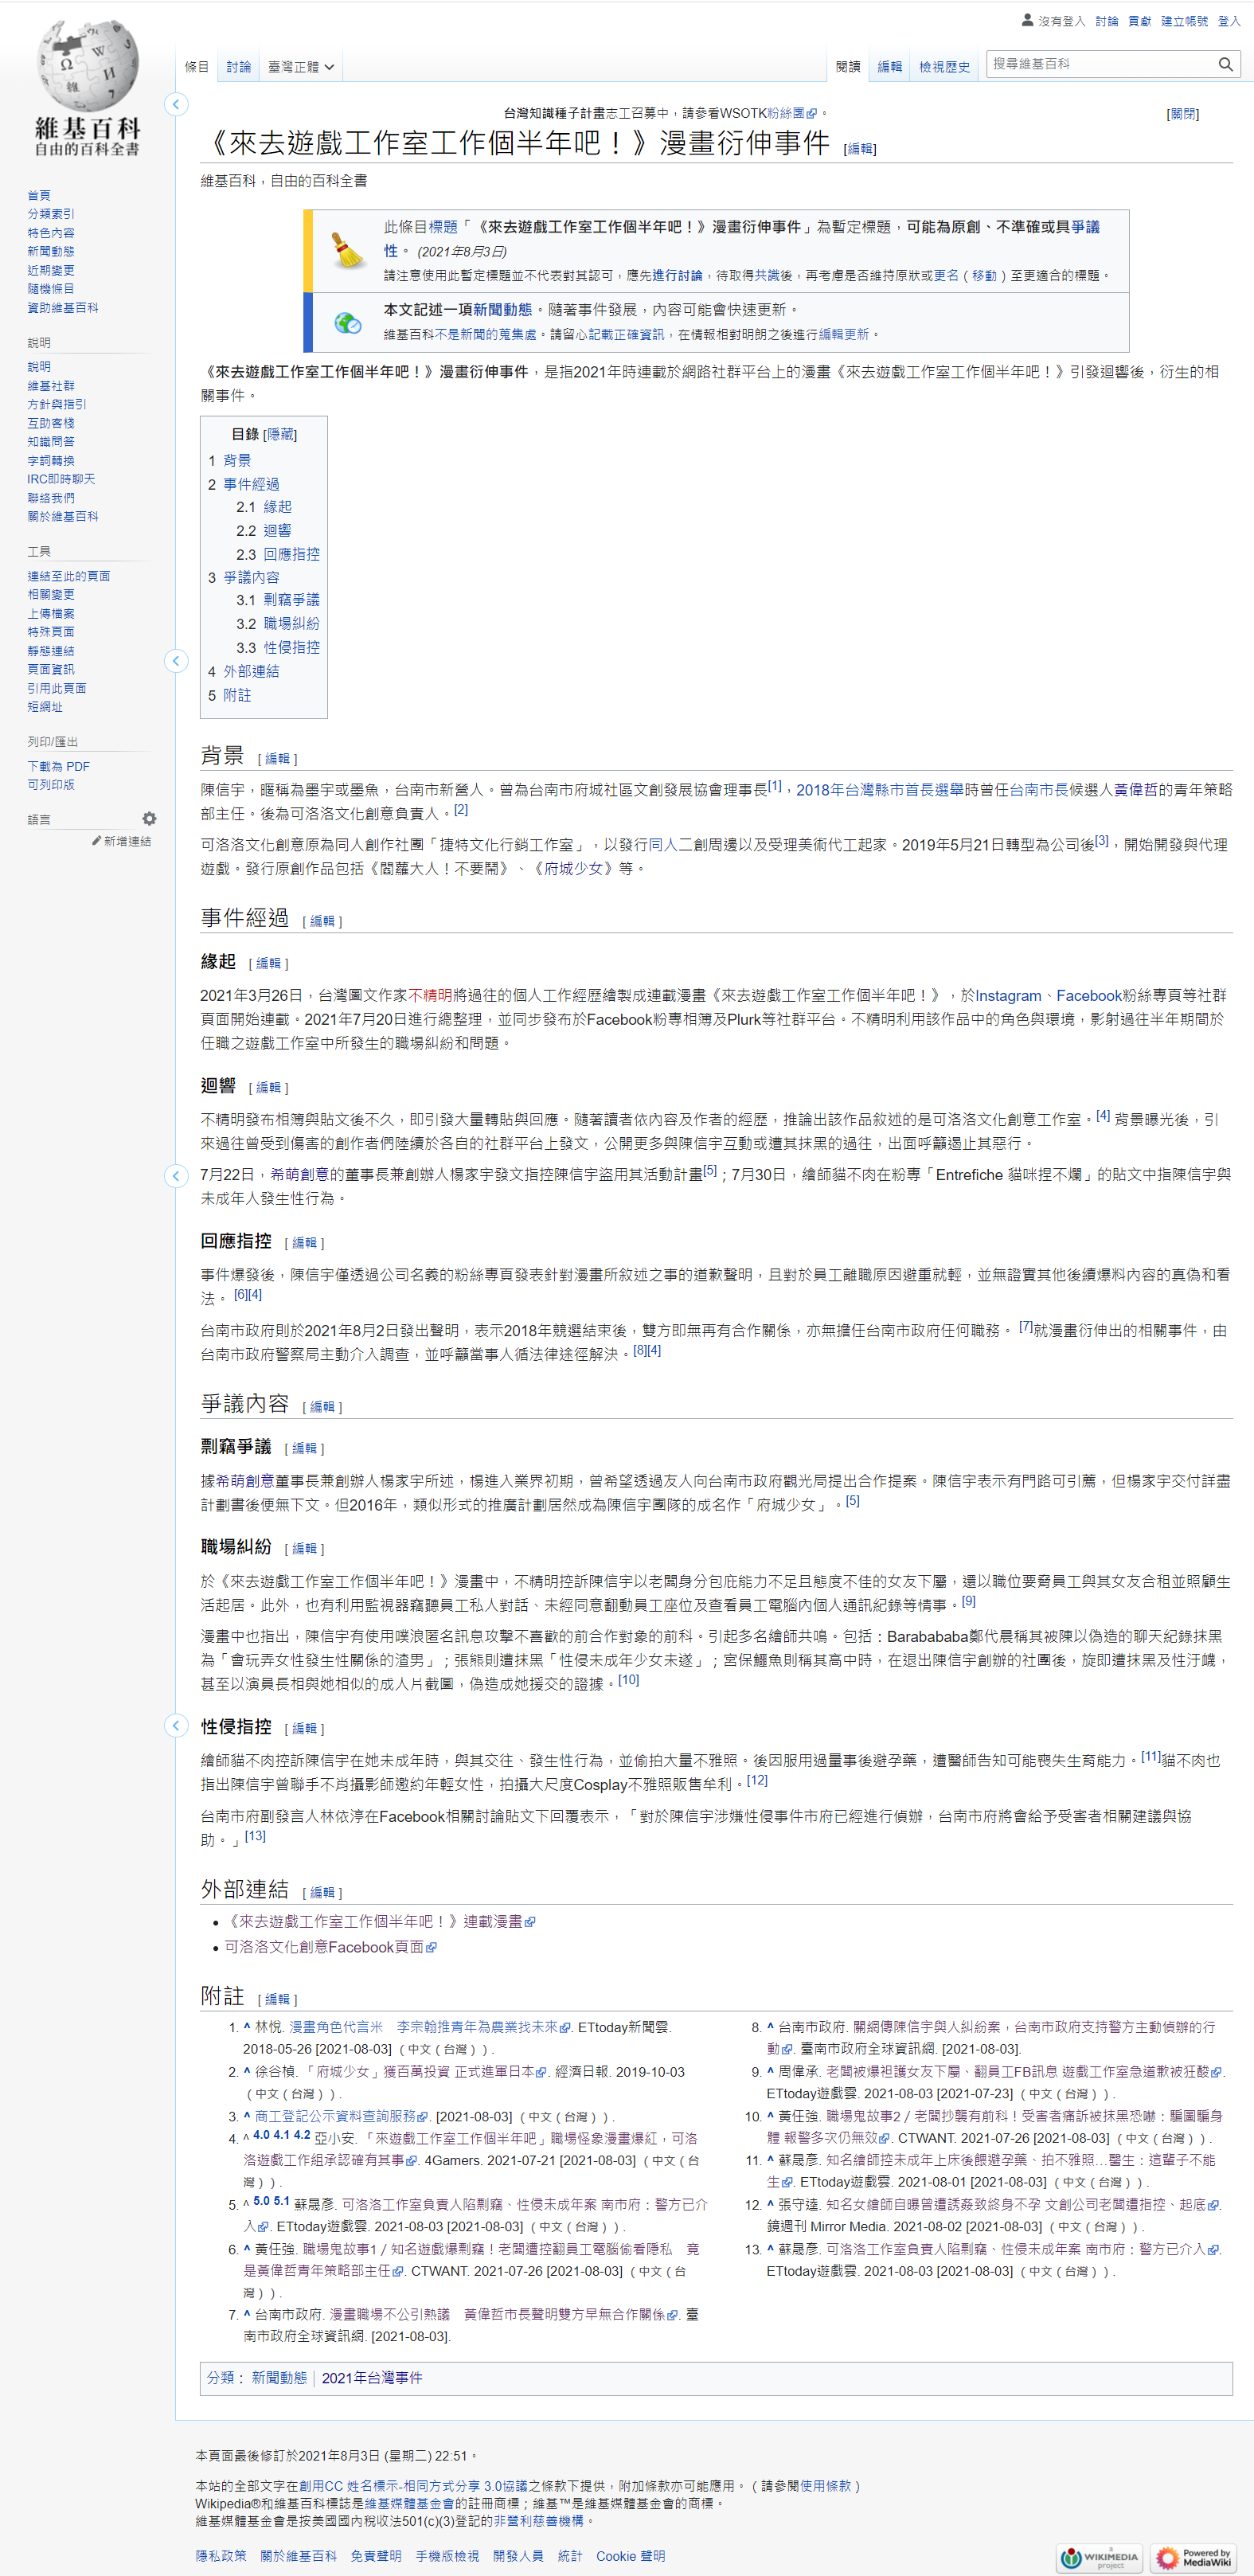Open the 不精明 red link
The image size is (1254, 2576).
pyautogui.click(x=430, y=995)
